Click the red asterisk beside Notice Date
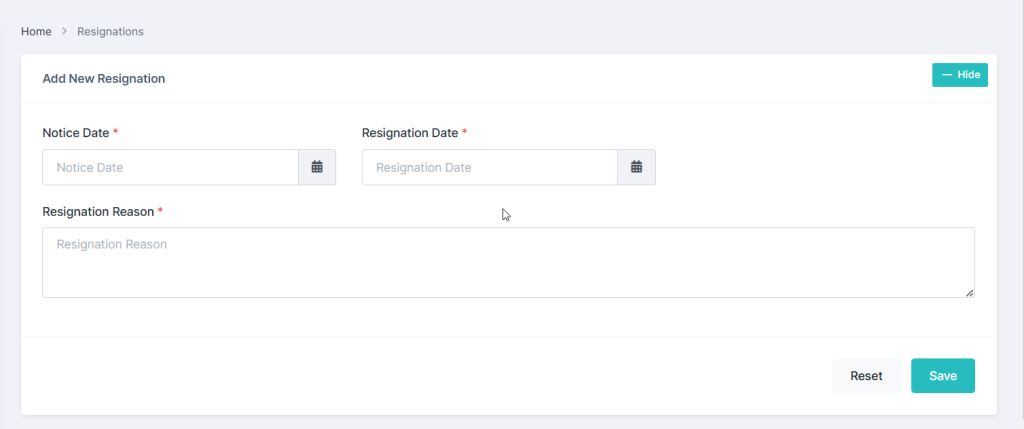 click(x=116, y=133)
